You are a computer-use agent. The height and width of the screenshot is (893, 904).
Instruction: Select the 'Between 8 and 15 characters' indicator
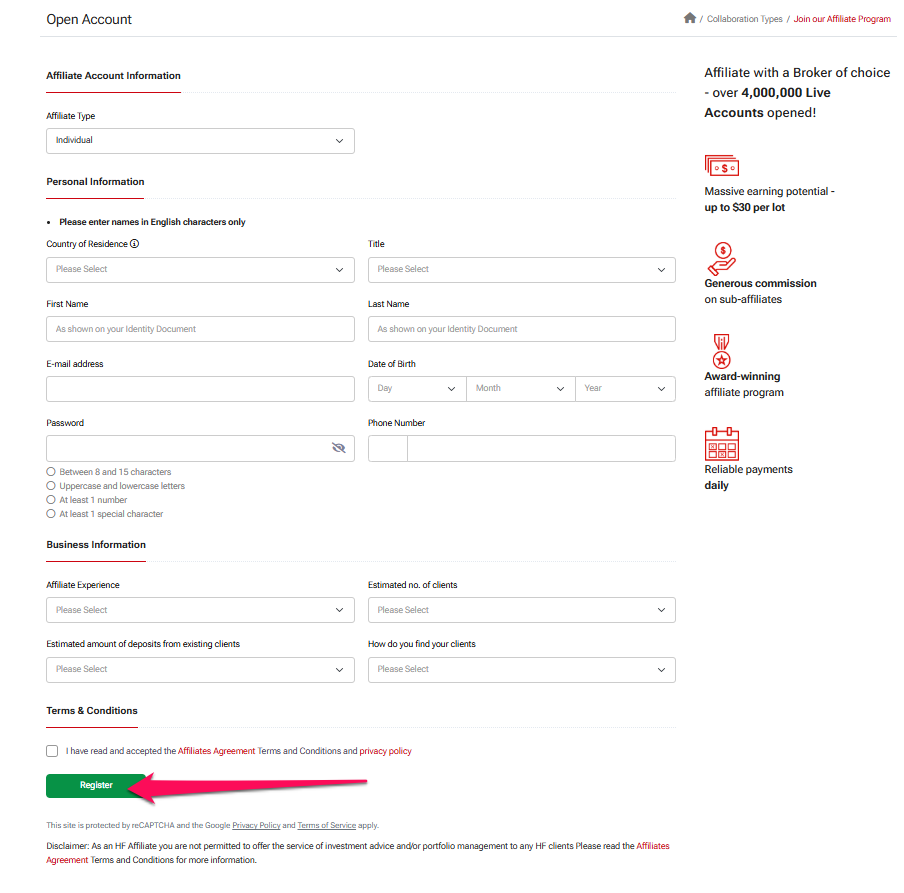point(50,471)
